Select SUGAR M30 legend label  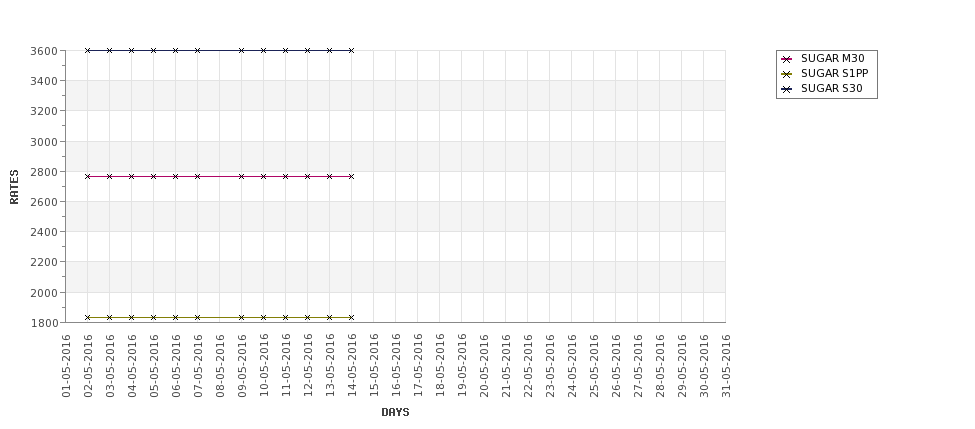click(832, 58)
